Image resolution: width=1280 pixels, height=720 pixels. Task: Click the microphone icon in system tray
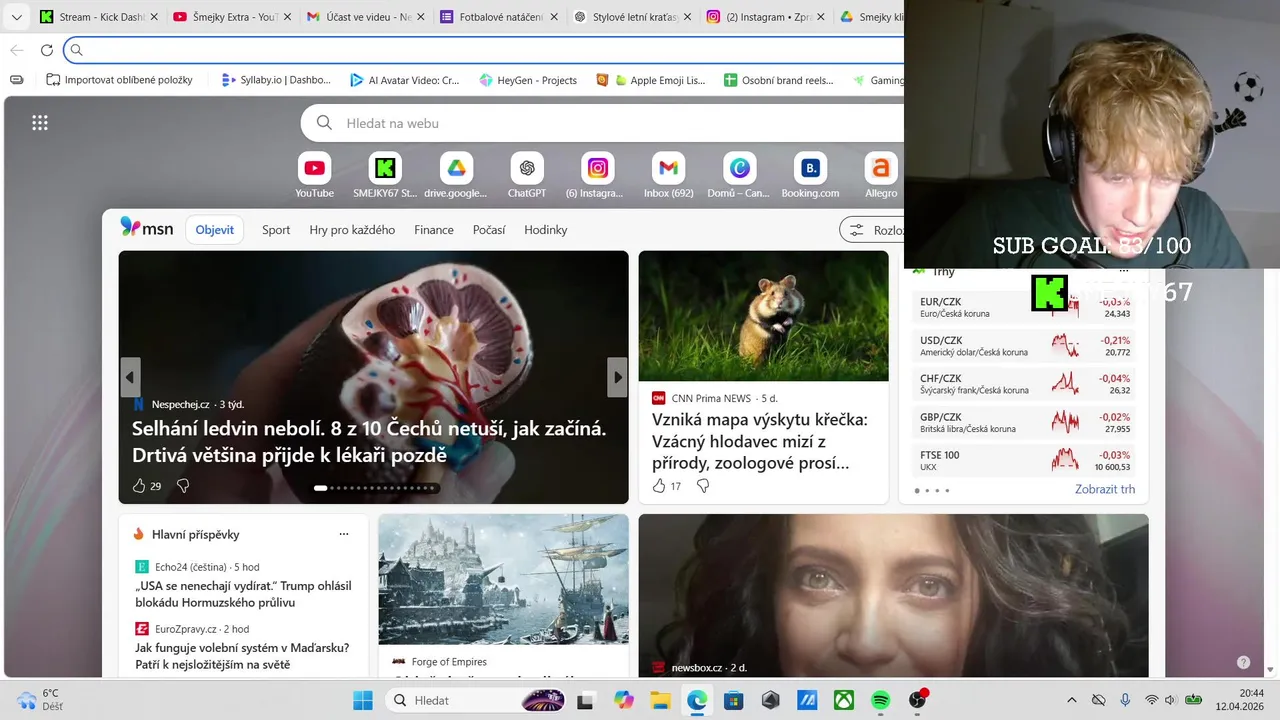pos(1125,700)
